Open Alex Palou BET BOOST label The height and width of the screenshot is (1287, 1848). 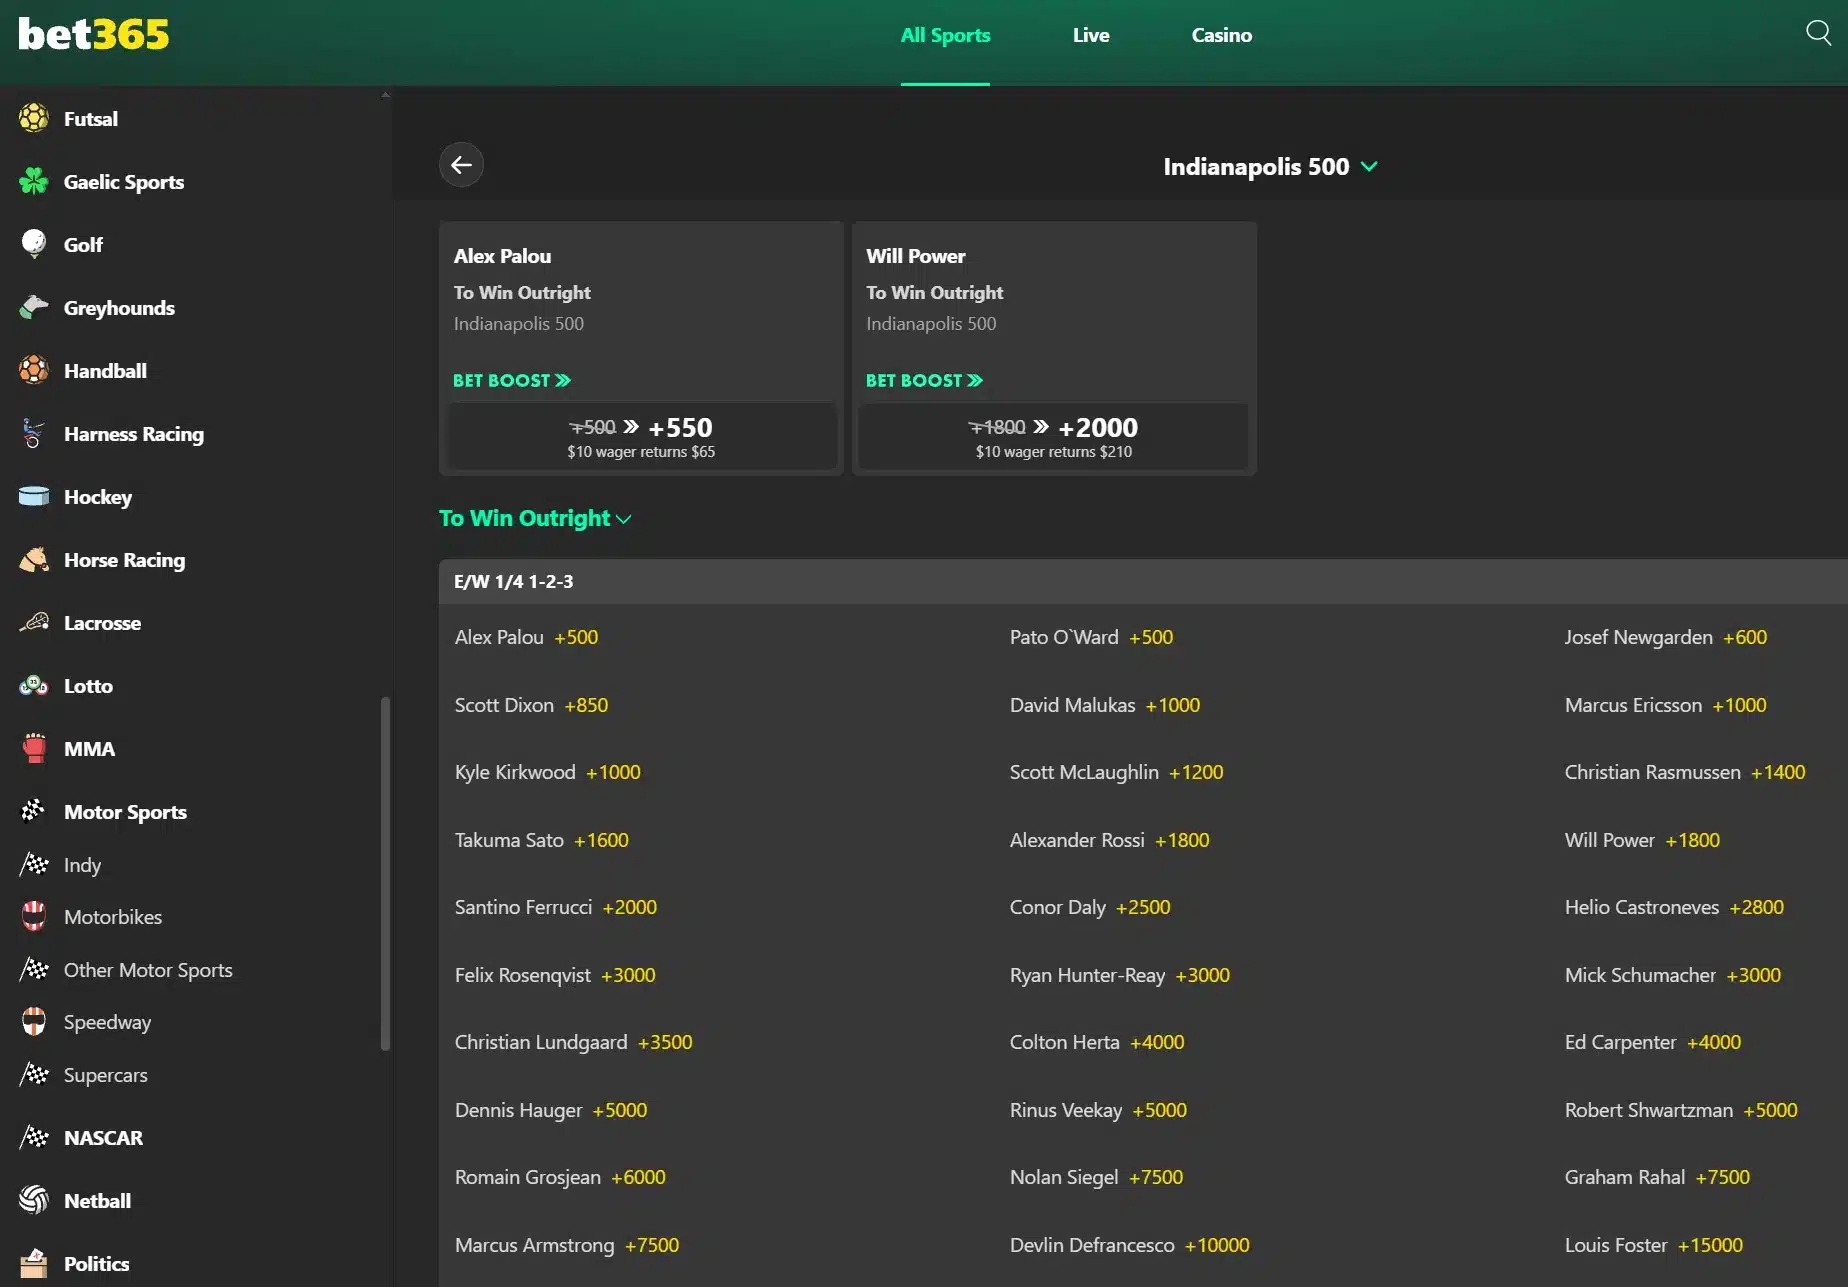coord(512,380)
